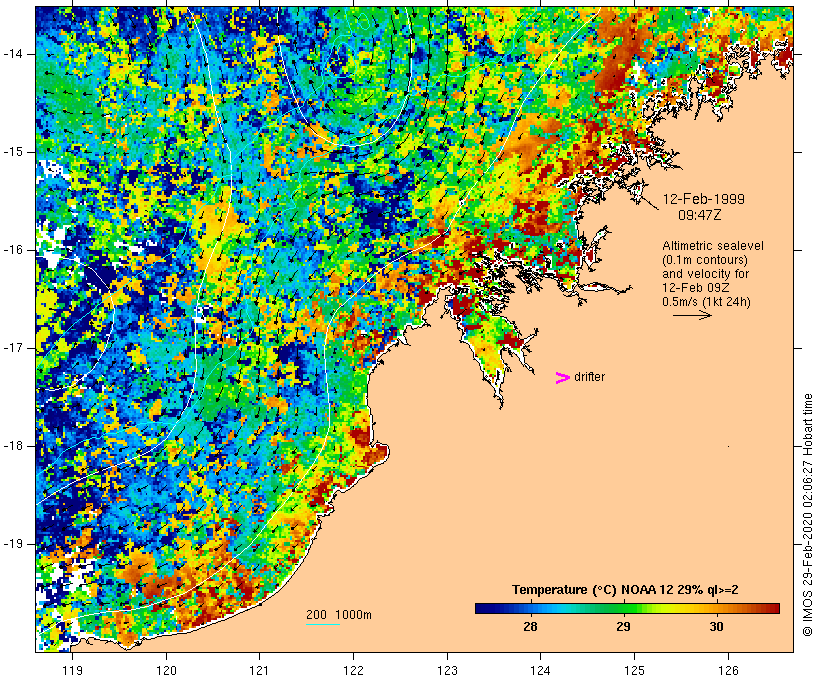Image resolution: width=820 pixels, height=680 pixels.
Task: Click the latitude axis label '-14'
Action: (x=13, y=54)
